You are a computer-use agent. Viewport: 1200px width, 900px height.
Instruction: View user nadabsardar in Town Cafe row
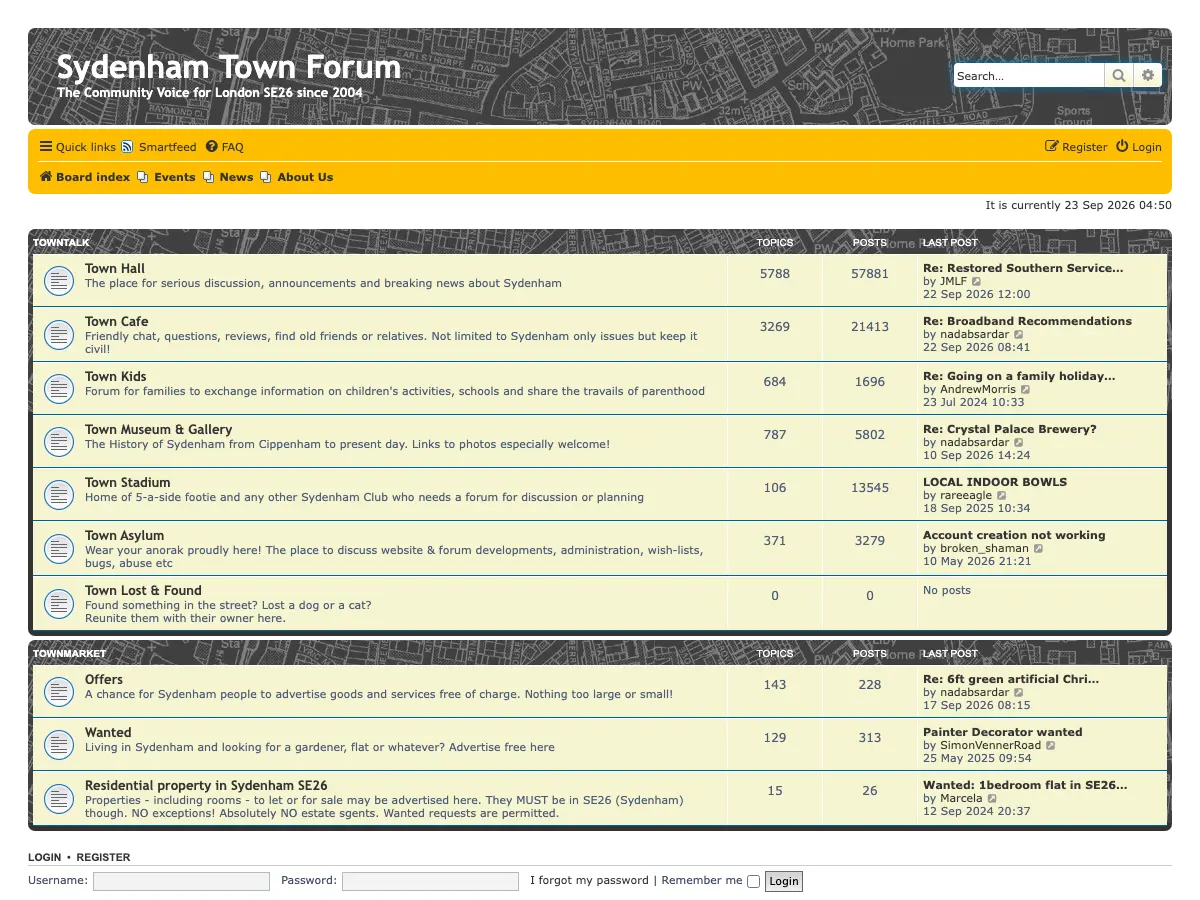975,335
